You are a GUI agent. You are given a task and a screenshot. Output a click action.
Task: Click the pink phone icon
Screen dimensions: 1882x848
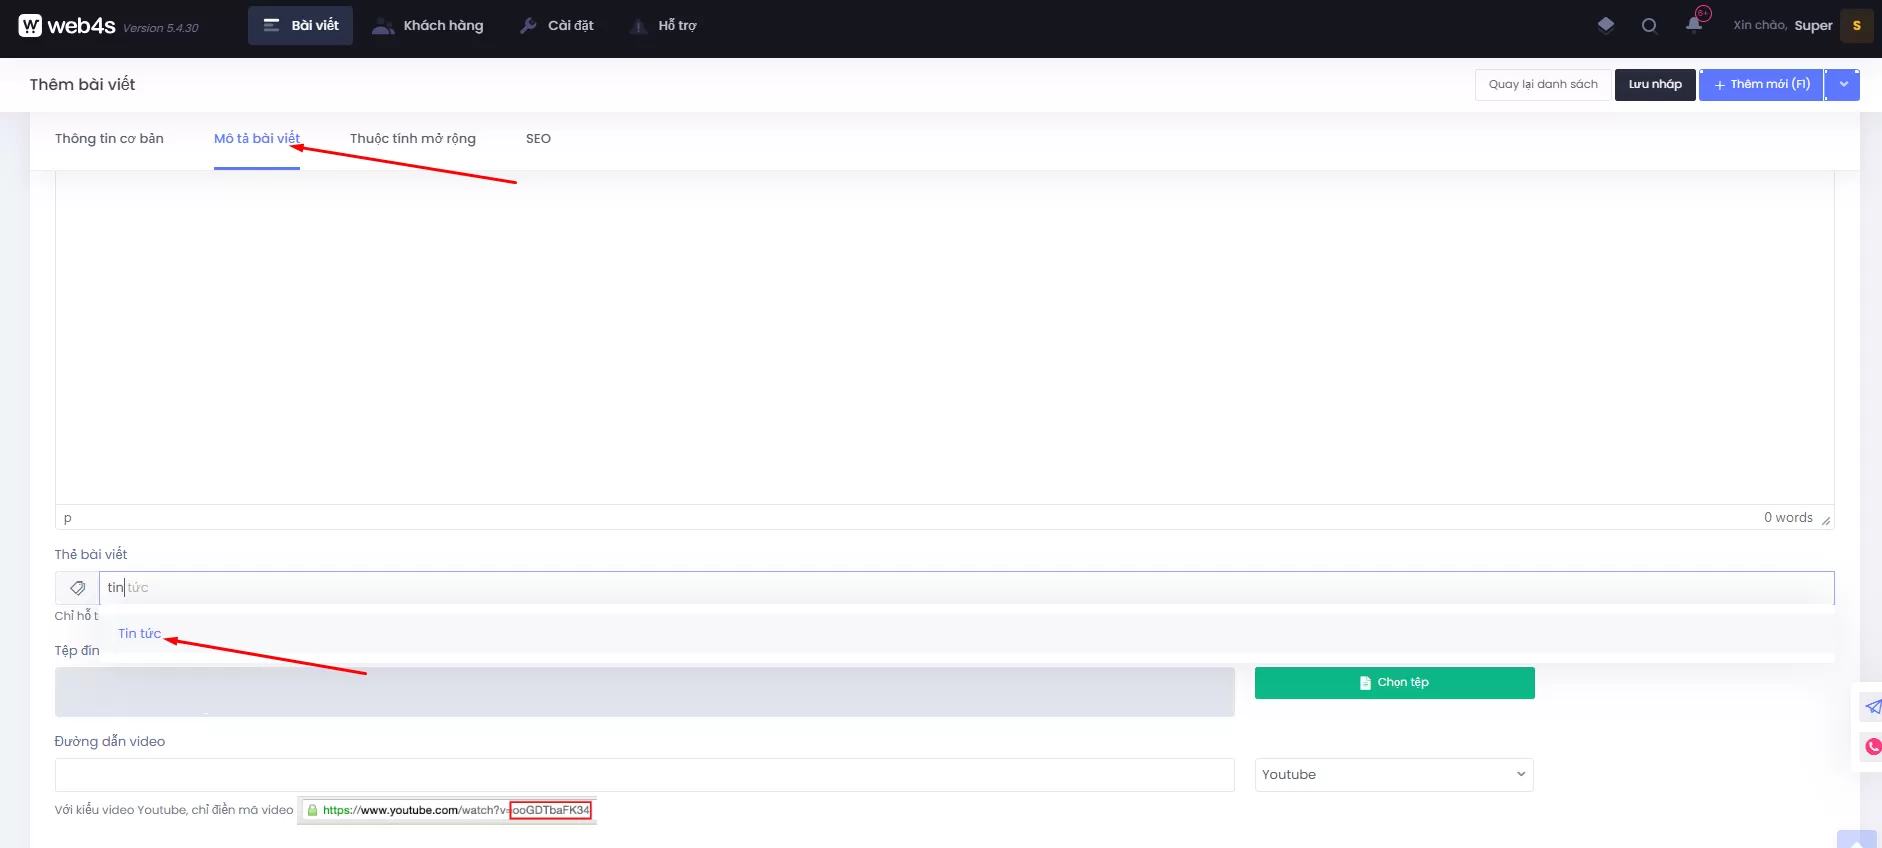pyautogui.click(x=1872, y=746)
